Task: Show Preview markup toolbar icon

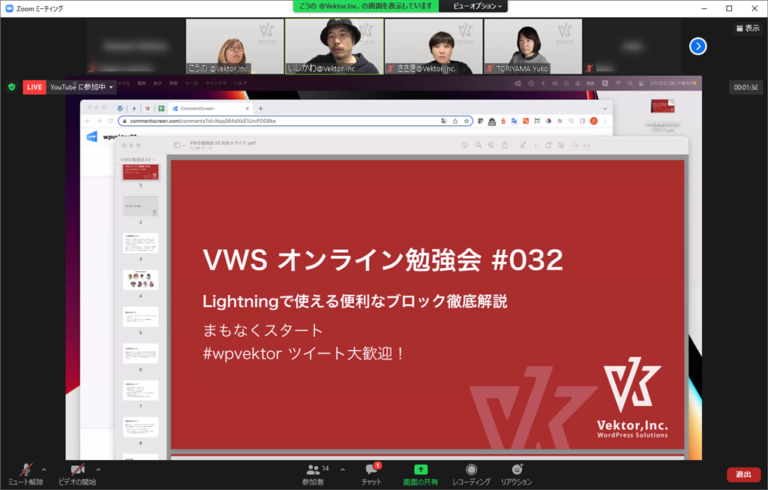Action: (561, 145)
